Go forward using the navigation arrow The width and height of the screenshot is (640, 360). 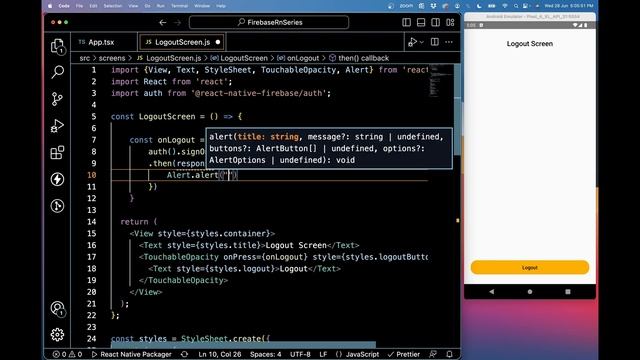(x=178, y=22)
